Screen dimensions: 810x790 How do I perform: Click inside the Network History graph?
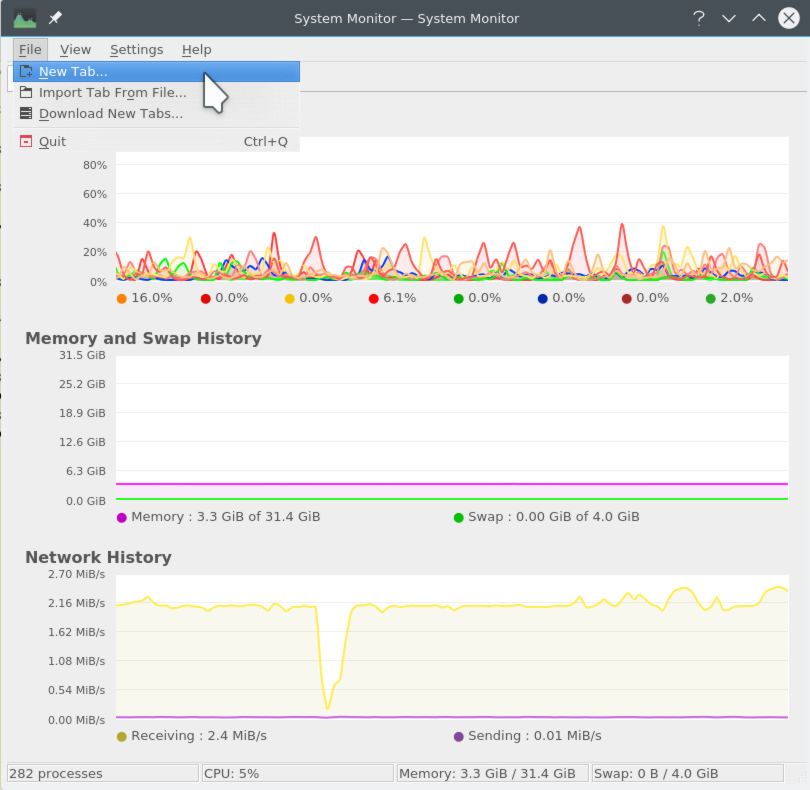point(452,647)
